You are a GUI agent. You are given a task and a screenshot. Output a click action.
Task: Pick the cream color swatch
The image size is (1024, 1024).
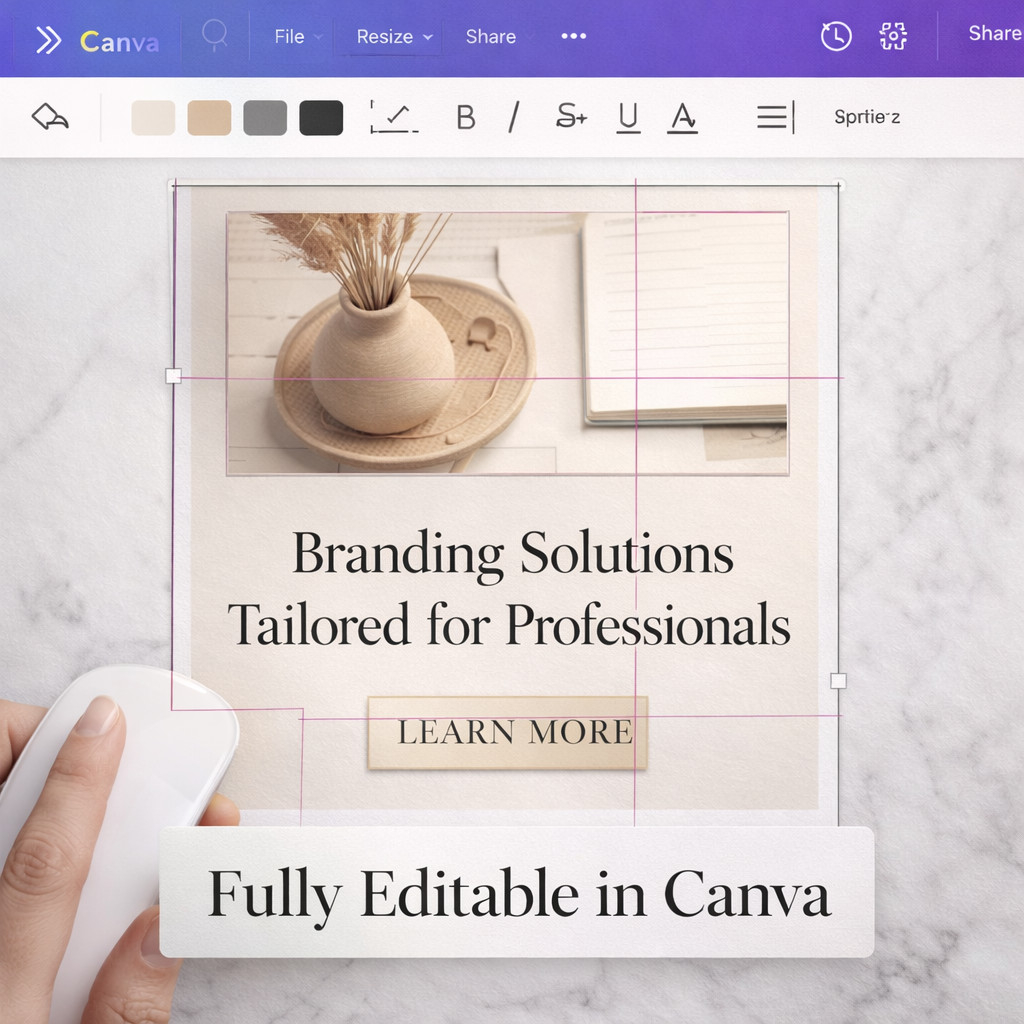[x=153, y=118]
